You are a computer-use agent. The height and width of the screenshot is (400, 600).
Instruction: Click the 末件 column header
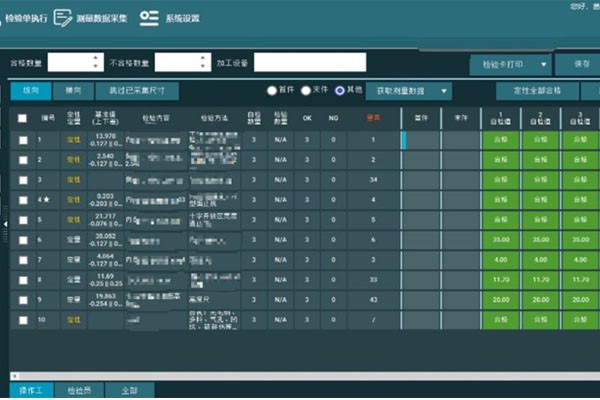pos(461,118)
